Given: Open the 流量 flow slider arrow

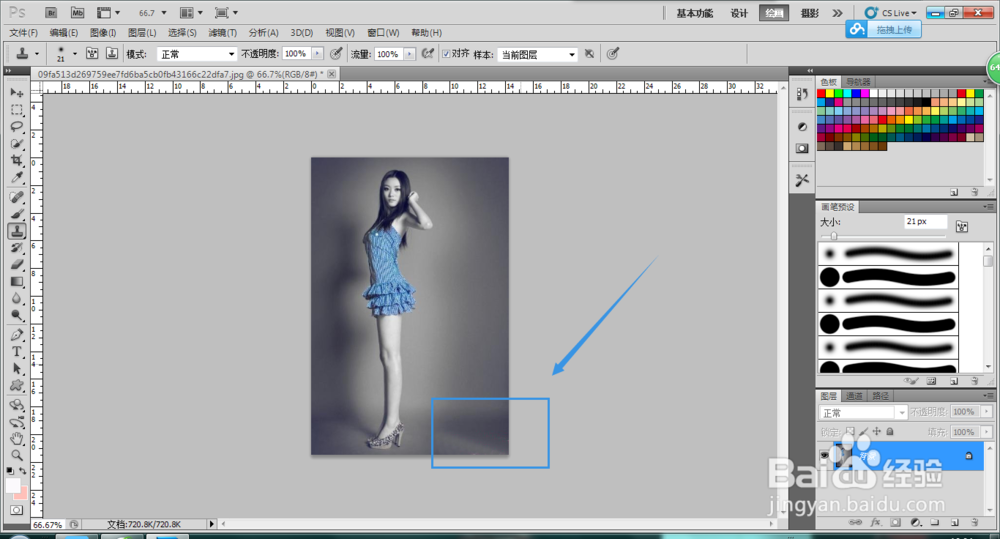Looking at the screenshot, I should click(x=409, y=54).
